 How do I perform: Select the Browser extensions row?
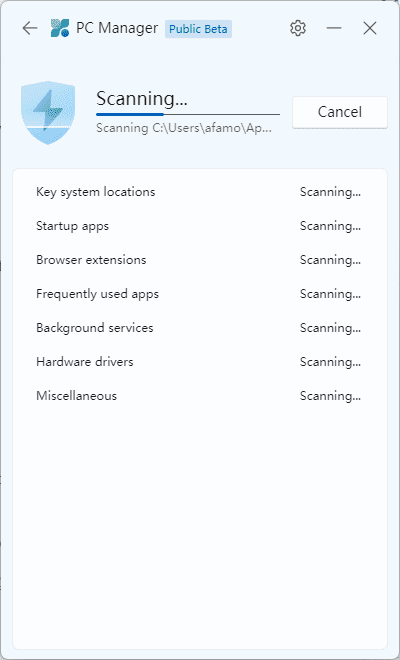[x=200, y=260]
